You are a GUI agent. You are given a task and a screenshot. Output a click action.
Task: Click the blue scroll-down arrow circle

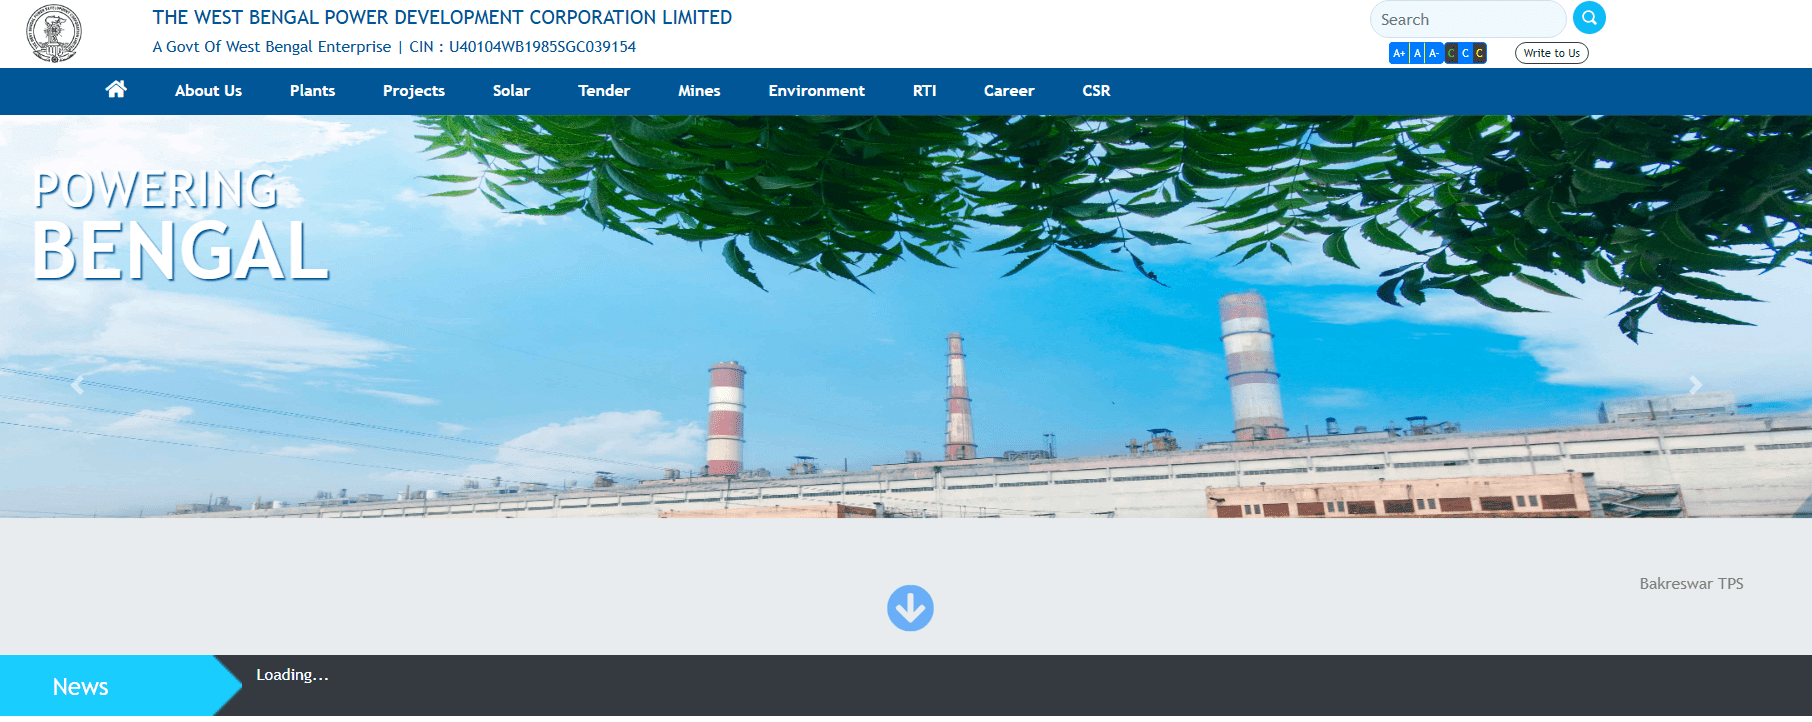click(x=910, y=608)
